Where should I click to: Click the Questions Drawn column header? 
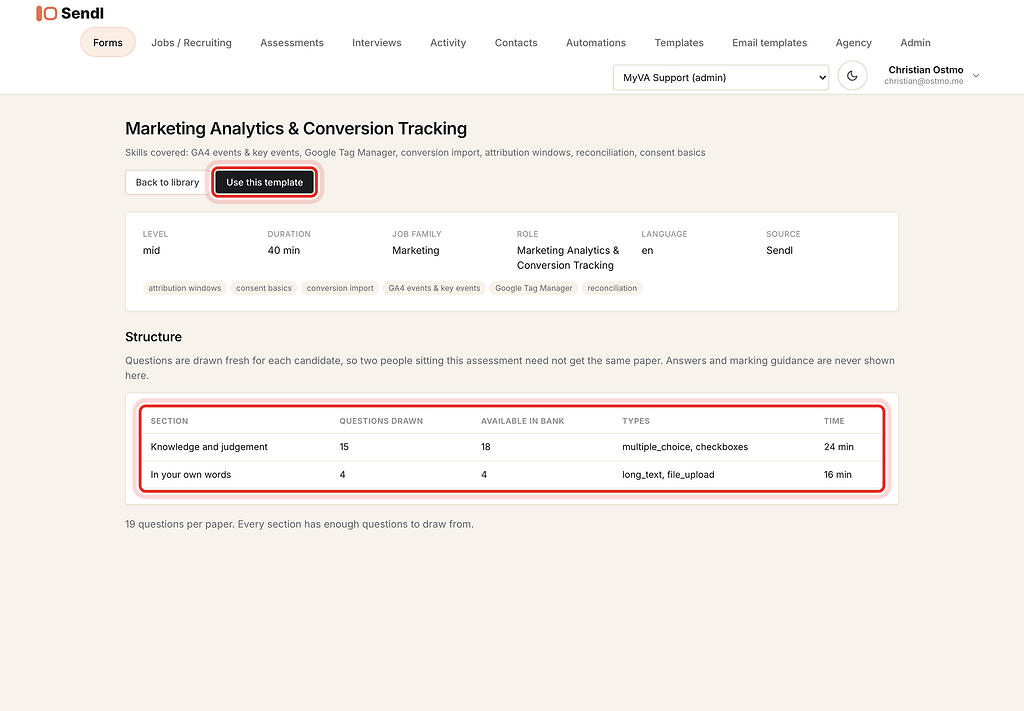381,421
